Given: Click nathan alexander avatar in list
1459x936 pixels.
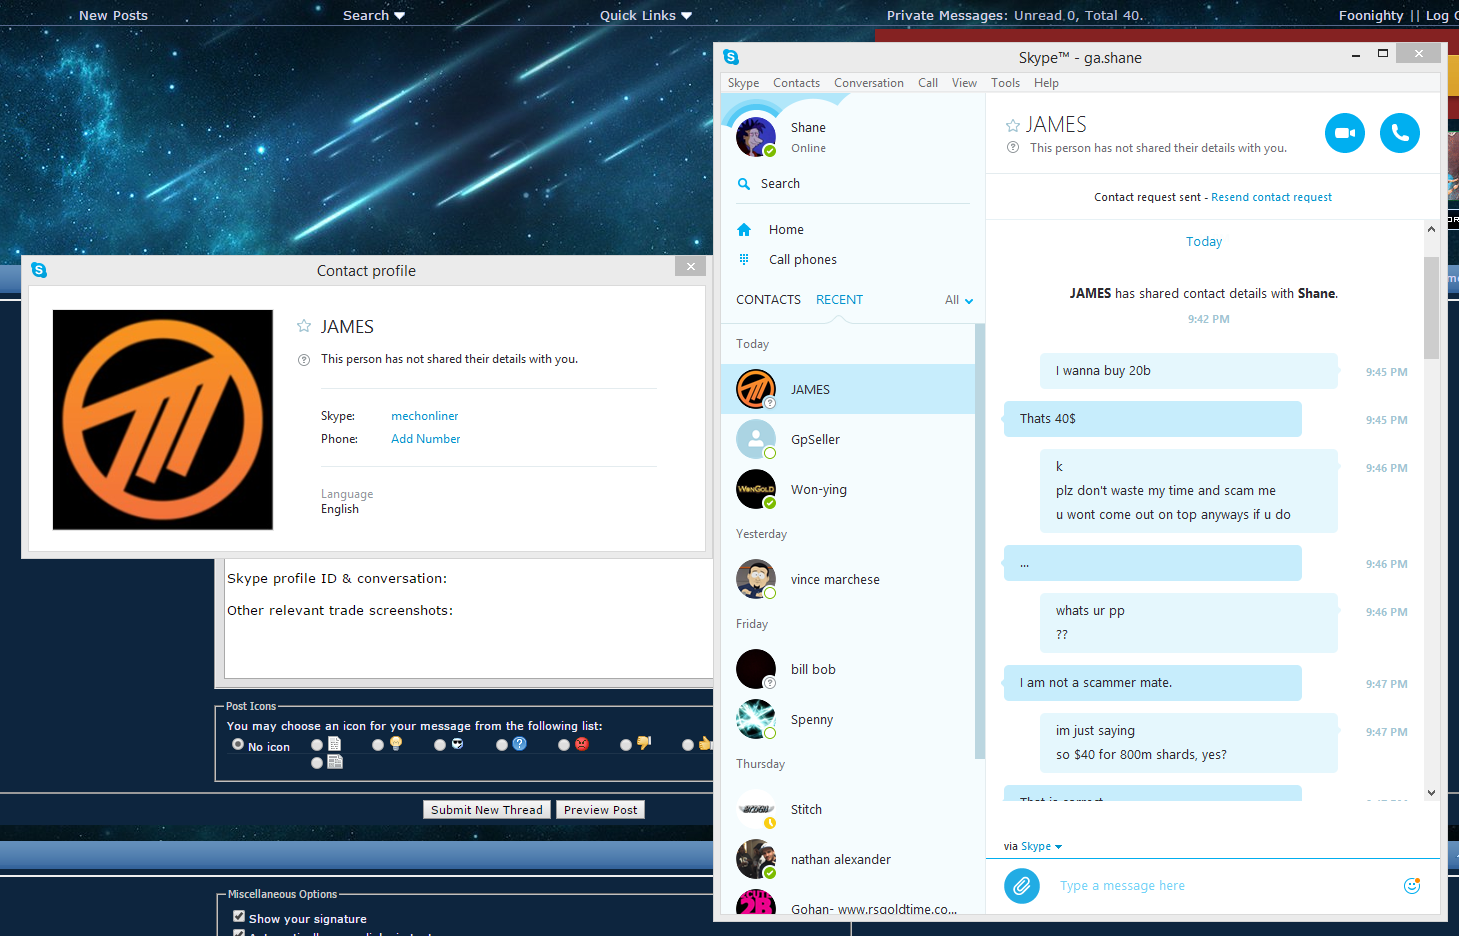Looking at the screenshot, I should pyautogui.click(x=756, y=859).
